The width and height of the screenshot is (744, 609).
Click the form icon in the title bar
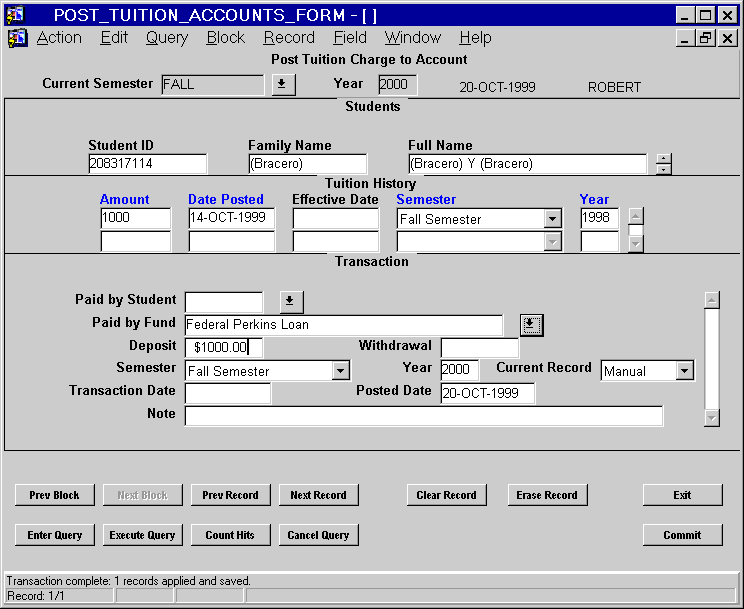point(15,15)
